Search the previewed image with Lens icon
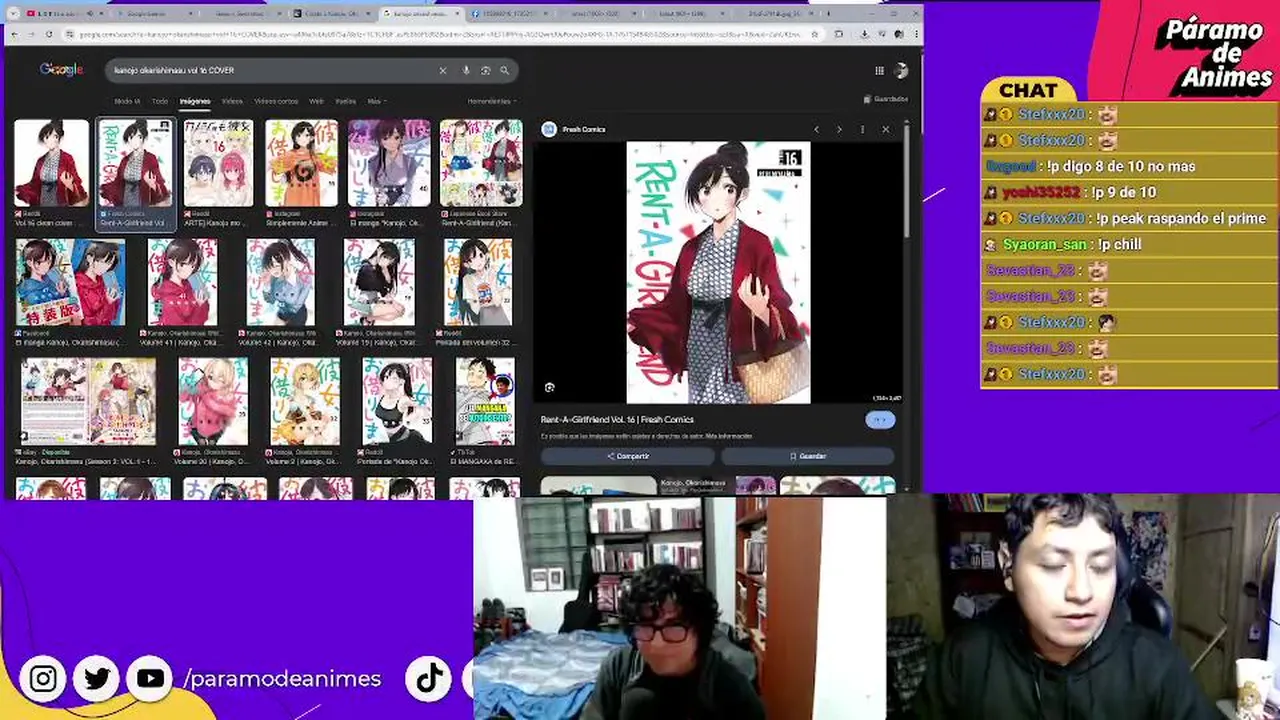1280x720 pixels. pyautogui.click(x=549, y=387)
